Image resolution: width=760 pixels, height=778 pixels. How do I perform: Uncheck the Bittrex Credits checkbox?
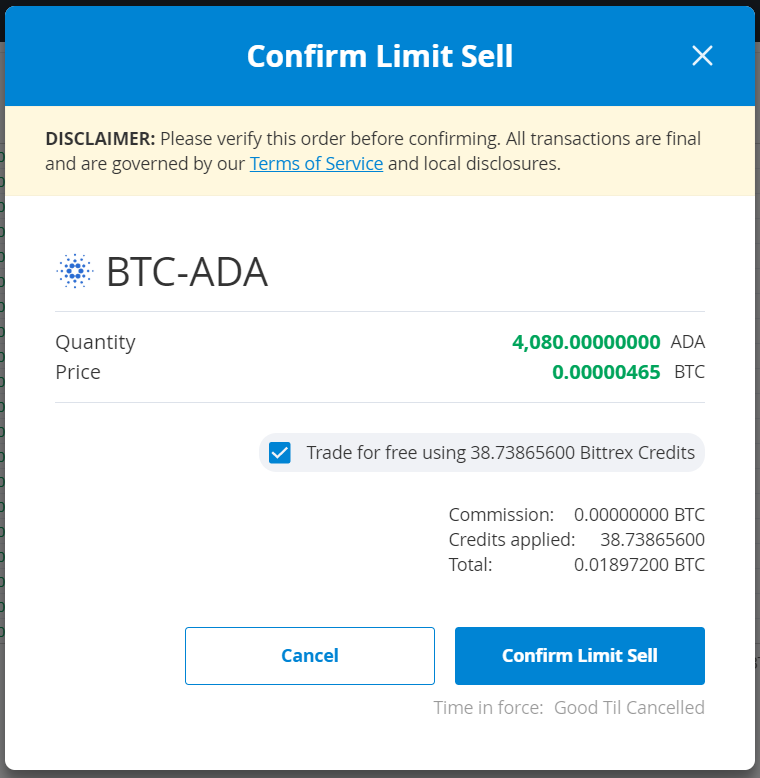[x=280, y=453]
